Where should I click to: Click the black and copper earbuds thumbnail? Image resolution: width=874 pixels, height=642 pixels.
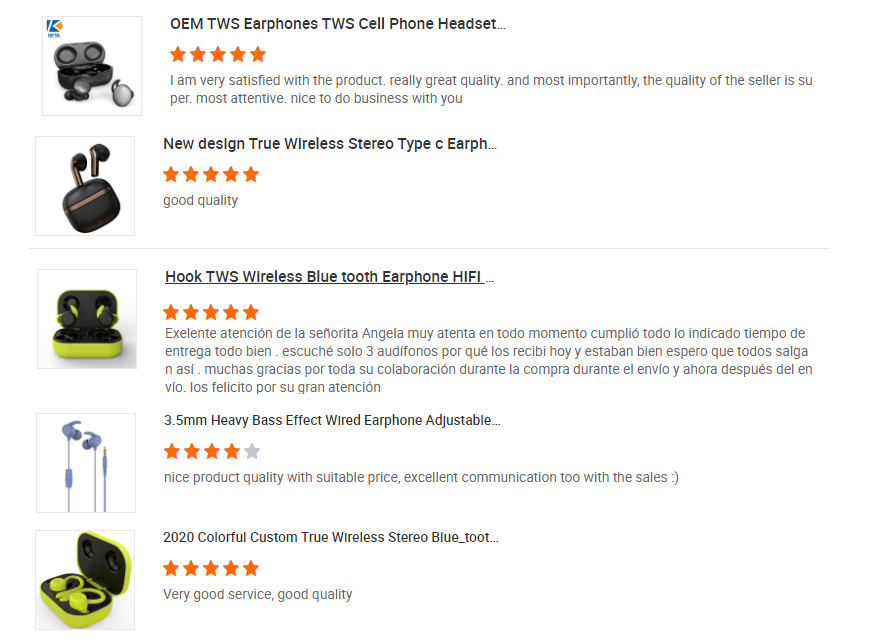coord(85,186)
